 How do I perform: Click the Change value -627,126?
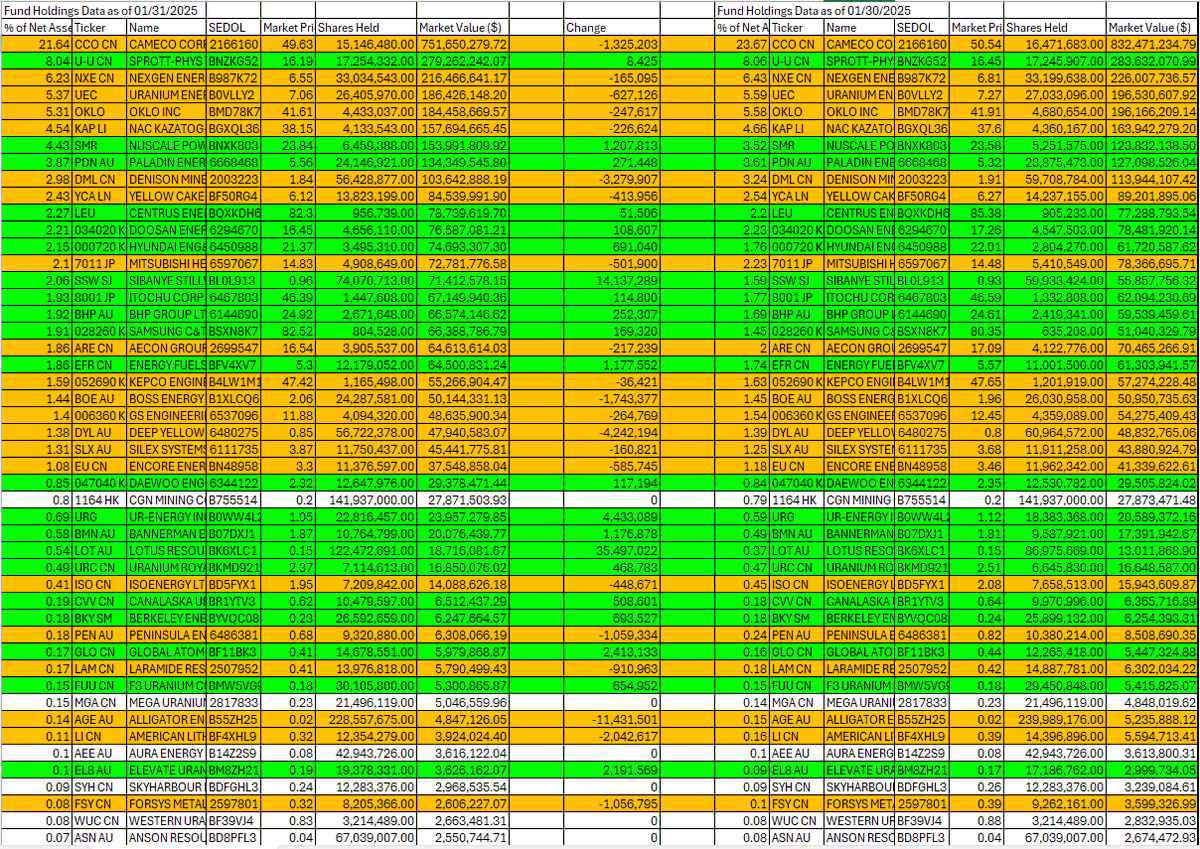tap(612, 93)
